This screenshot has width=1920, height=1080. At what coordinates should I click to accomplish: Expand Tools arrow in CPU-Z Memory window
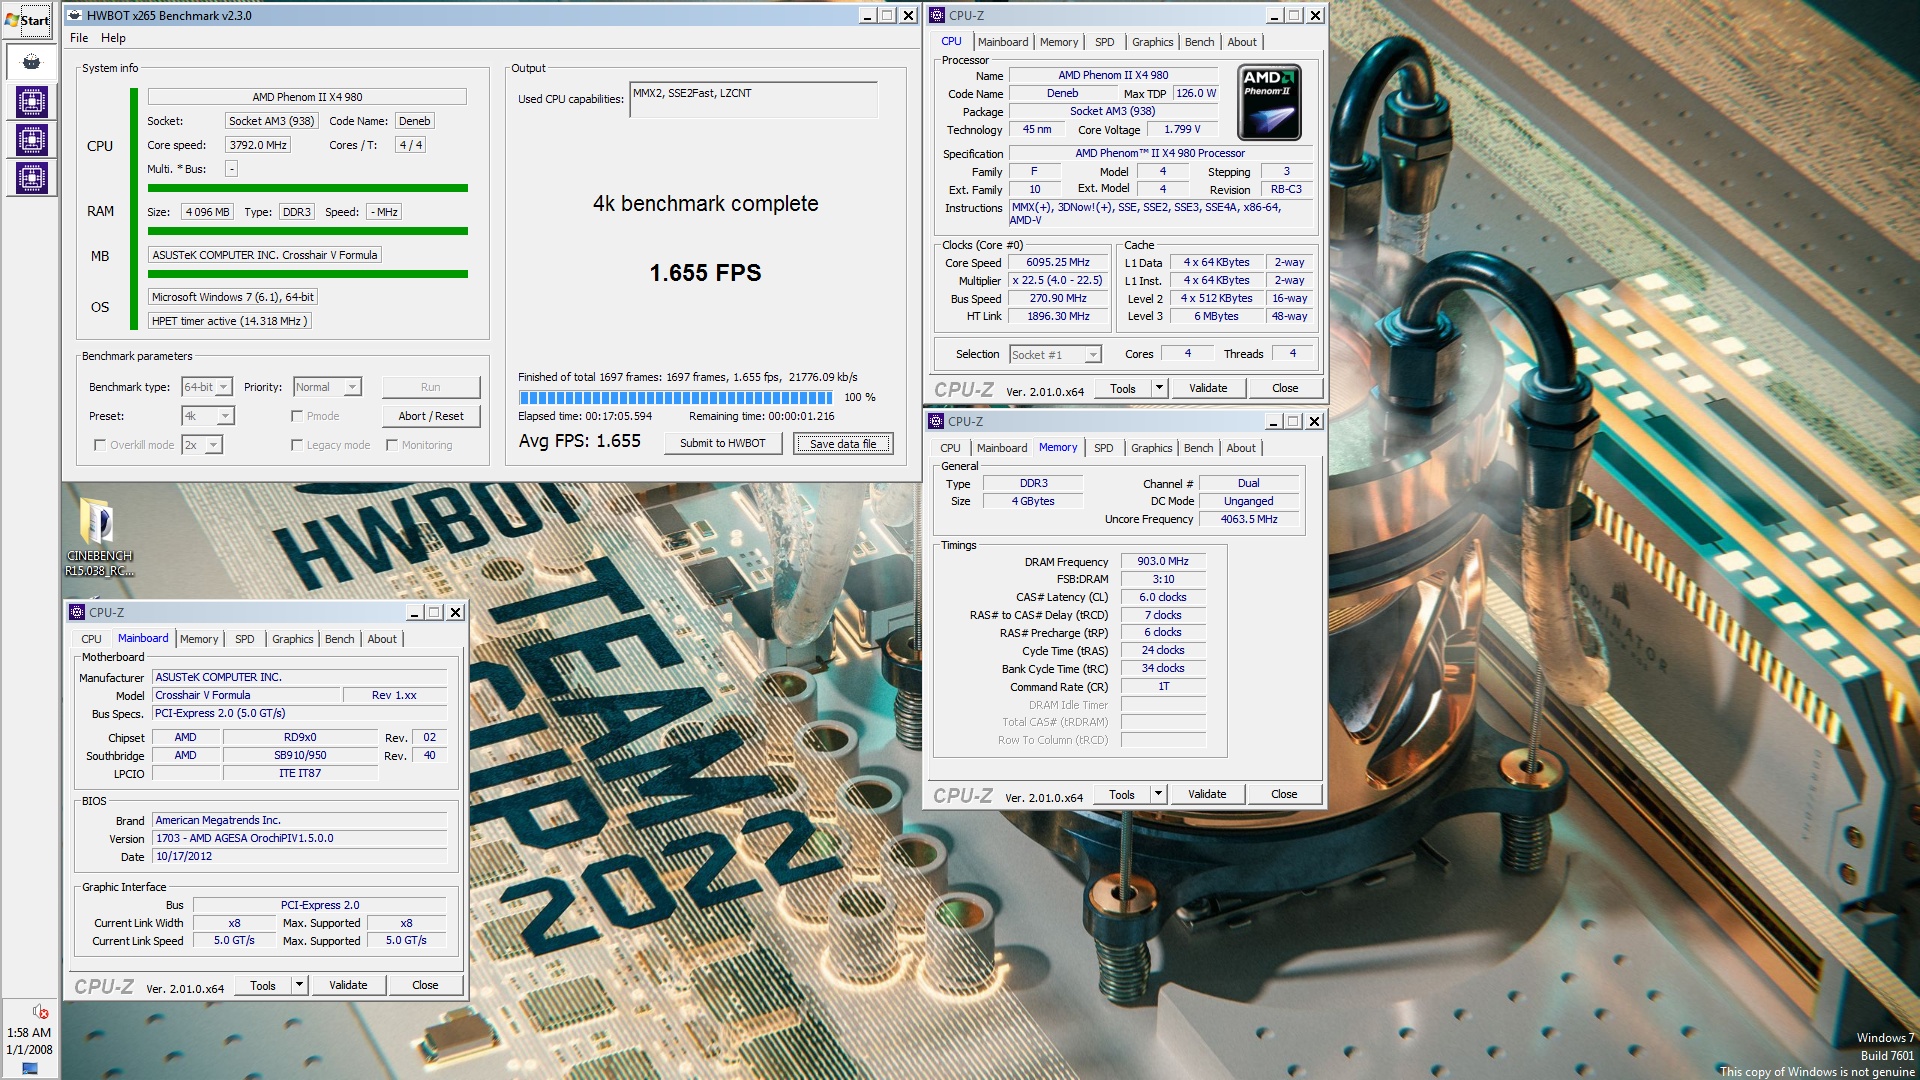[1158, 794]
